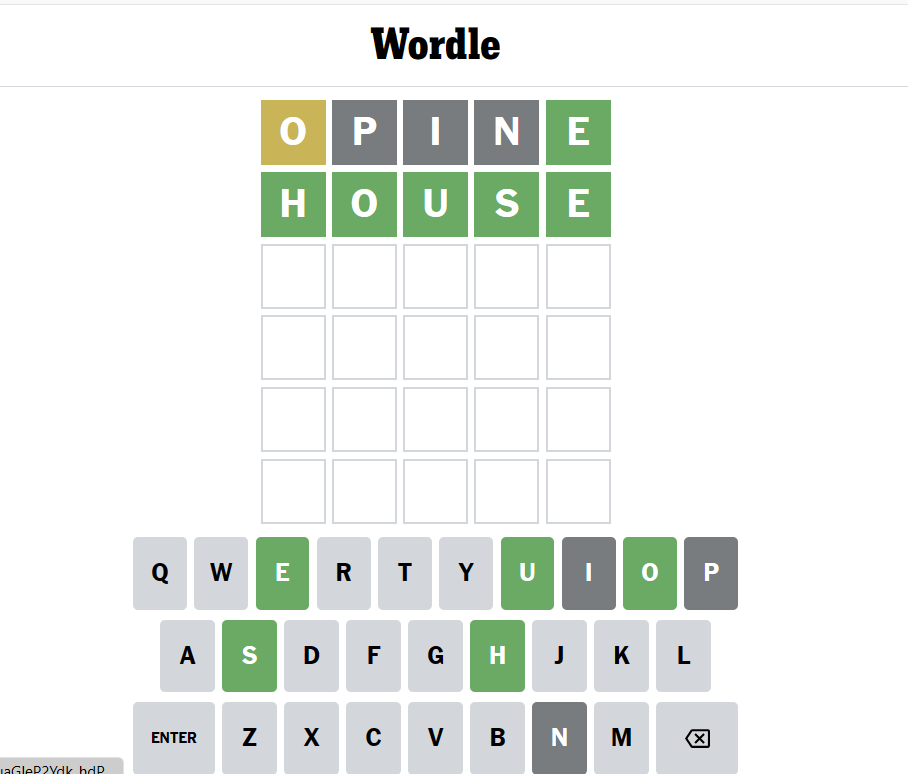Click the Wordle title heading

pos(435,45)
